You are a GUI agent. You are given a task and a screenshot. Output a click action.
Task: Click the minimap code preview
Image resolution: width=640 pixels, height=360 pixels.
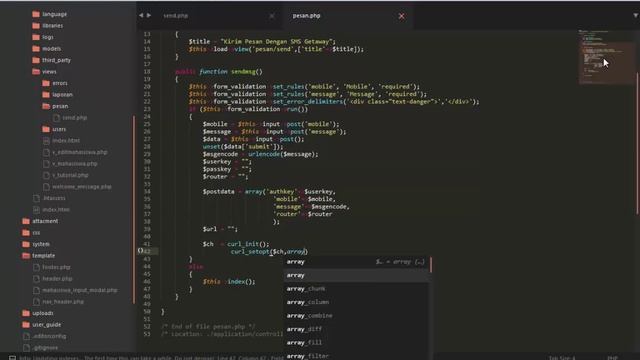point(607,57)
